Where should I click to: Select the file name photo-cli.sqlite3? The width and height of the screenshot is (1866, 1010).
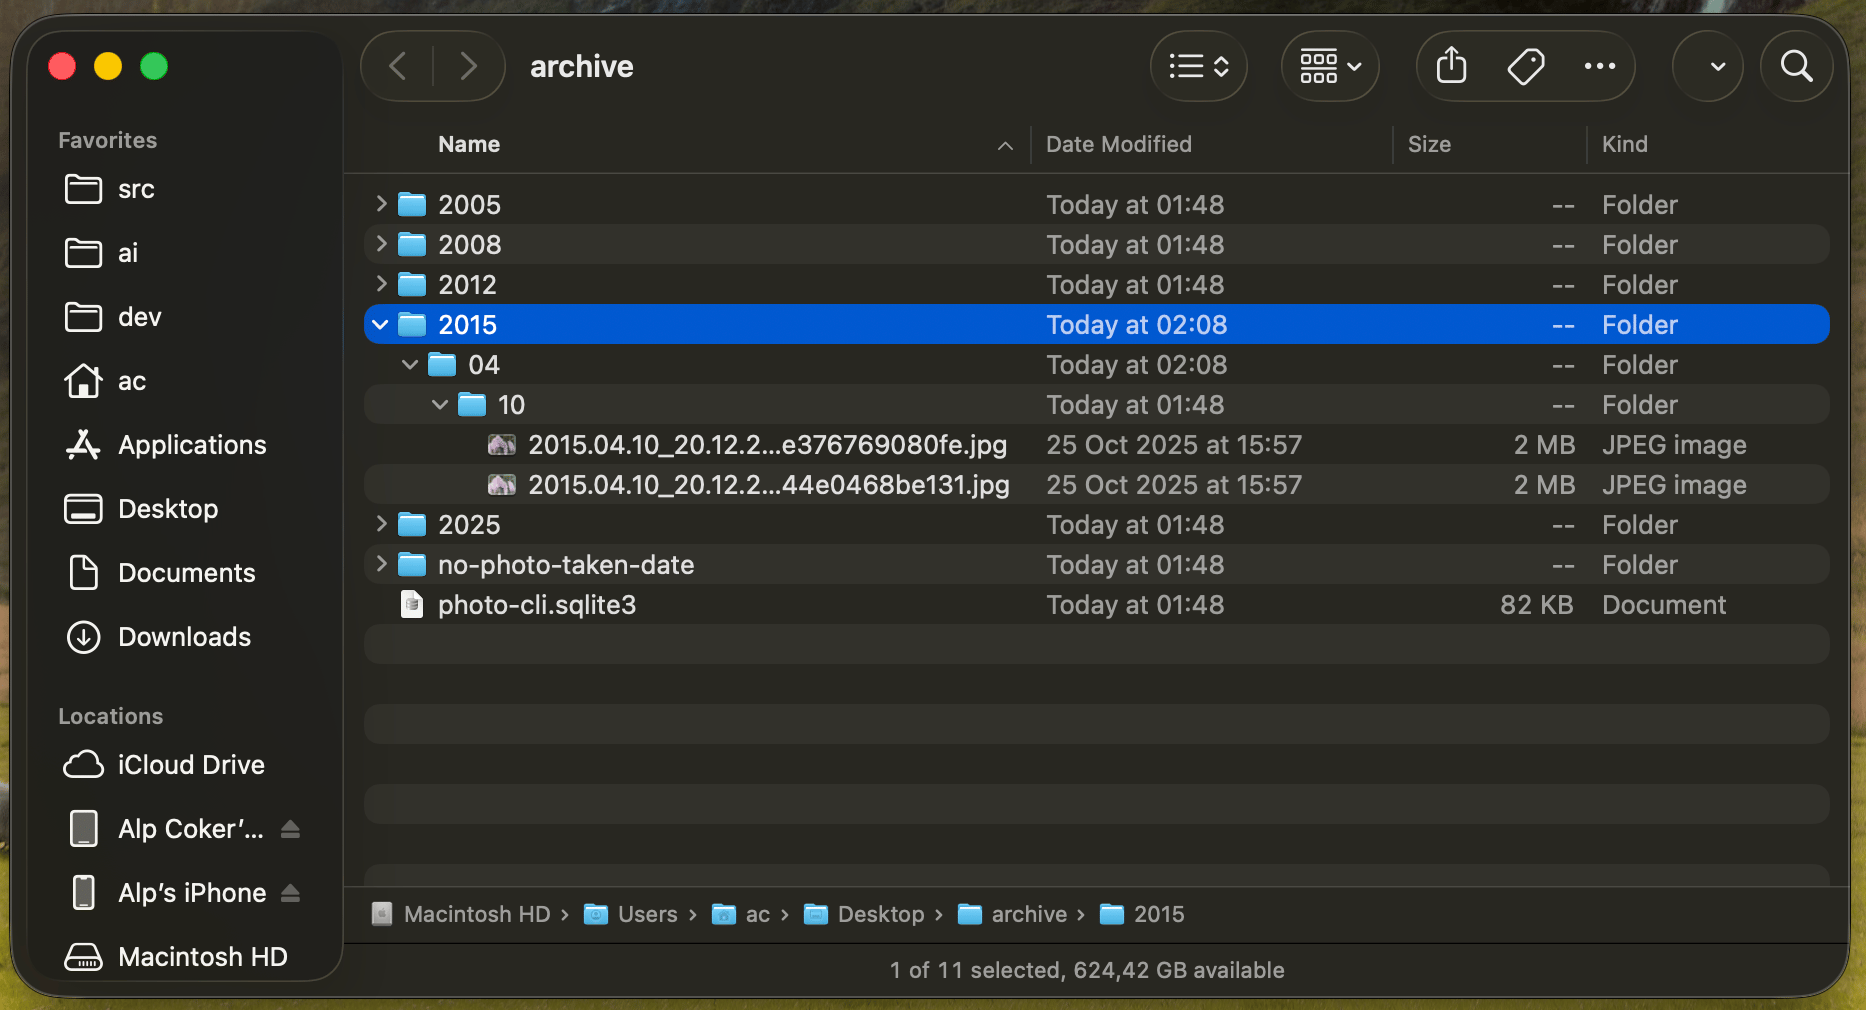pyautogui.click(x=537, y=604)
